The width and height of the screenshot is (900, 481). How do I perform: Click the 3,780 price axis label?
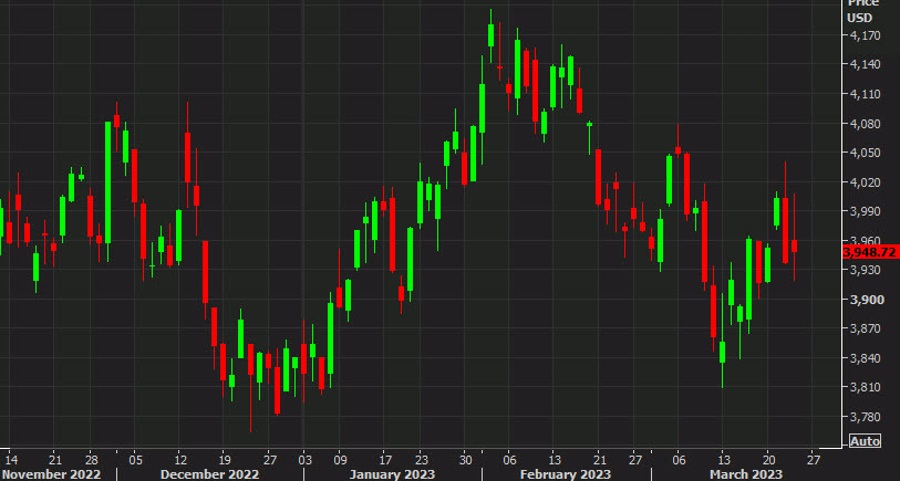tap(864, 417)
